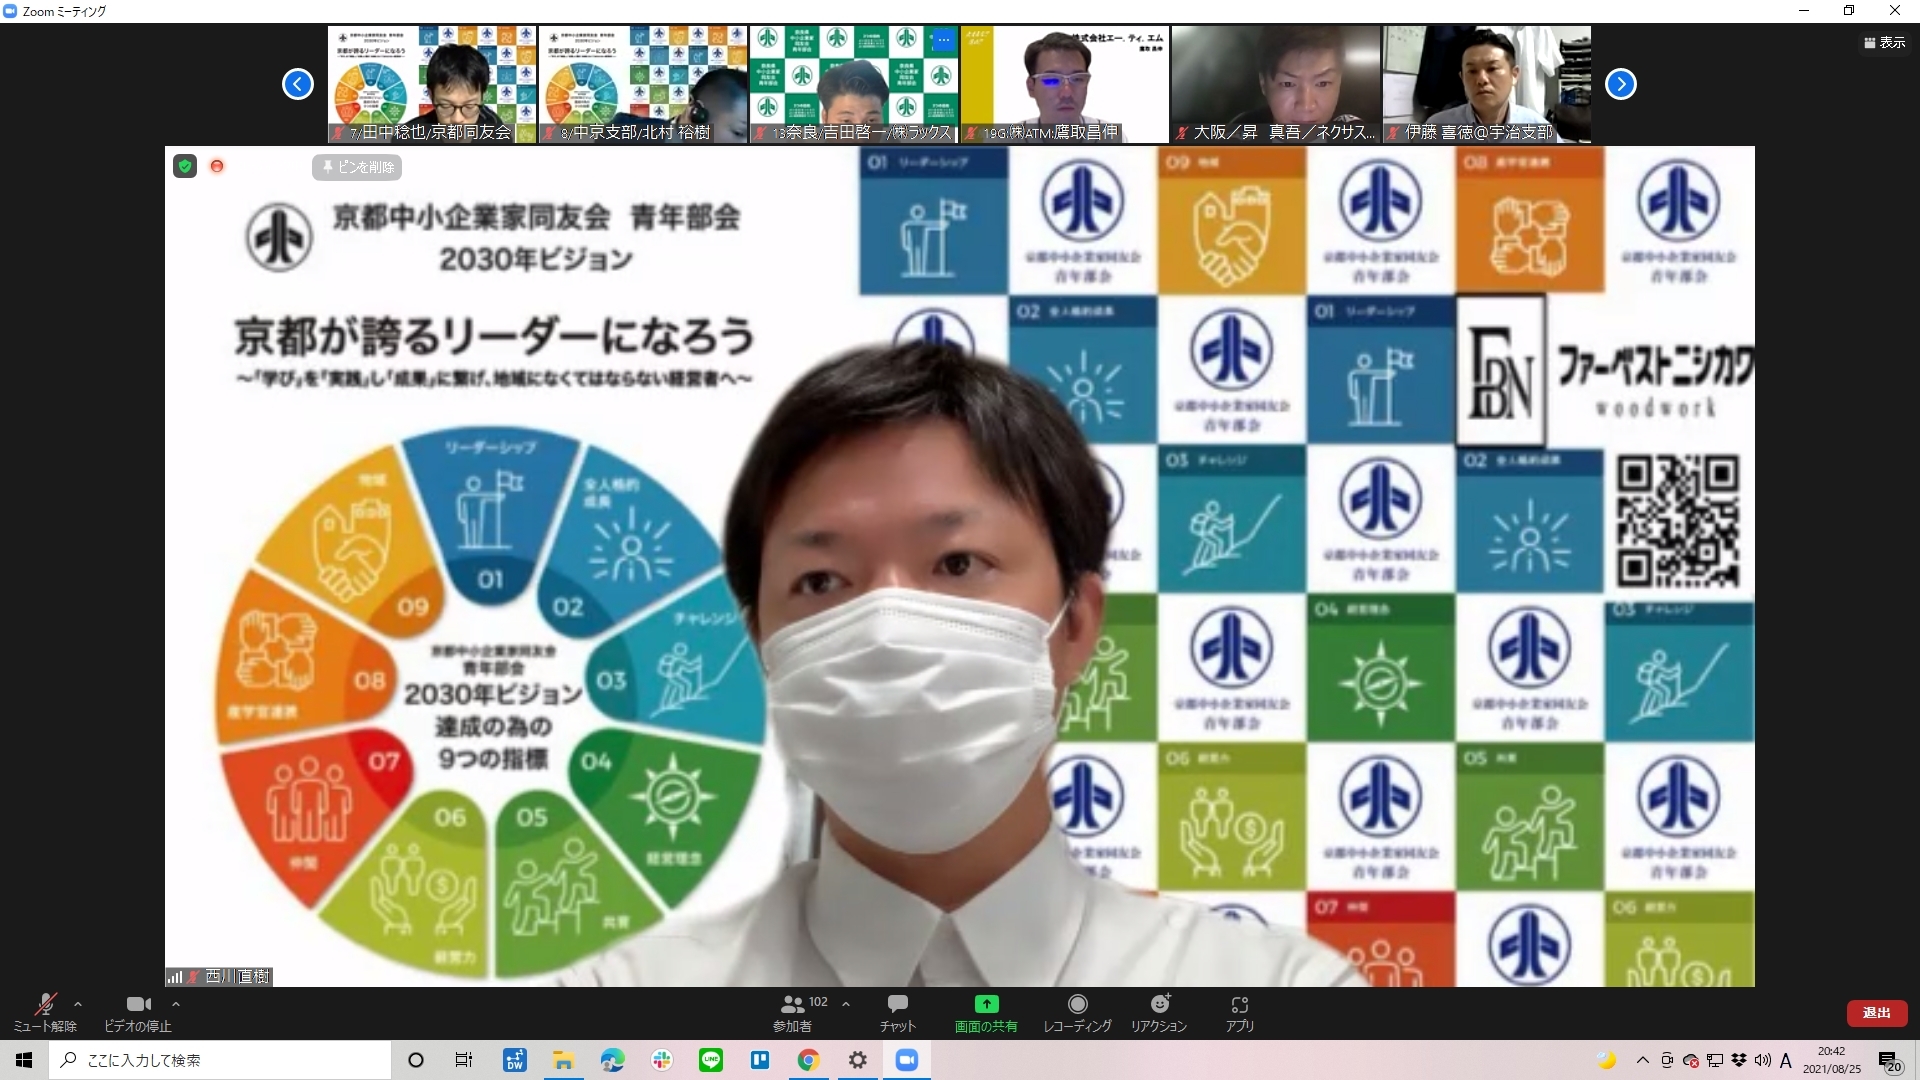Open Zoom apps (アプリ)
This screenshot has height=1080, width=1920.
tap(1240, 1013)
